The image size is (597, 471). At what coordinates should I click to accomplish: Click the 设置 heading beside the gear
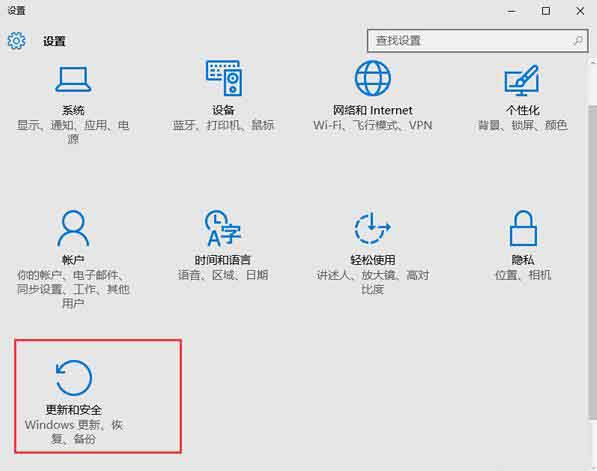(54, 41)
